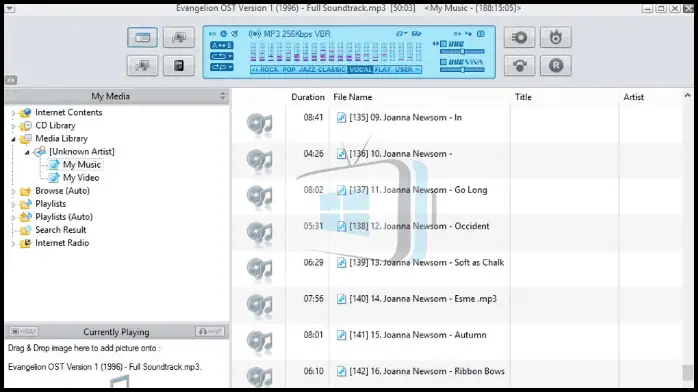Click the playlist vertical scrollbar thumb
The height and width of the screenshot is (392, 698).
click(x=687, y=373)
